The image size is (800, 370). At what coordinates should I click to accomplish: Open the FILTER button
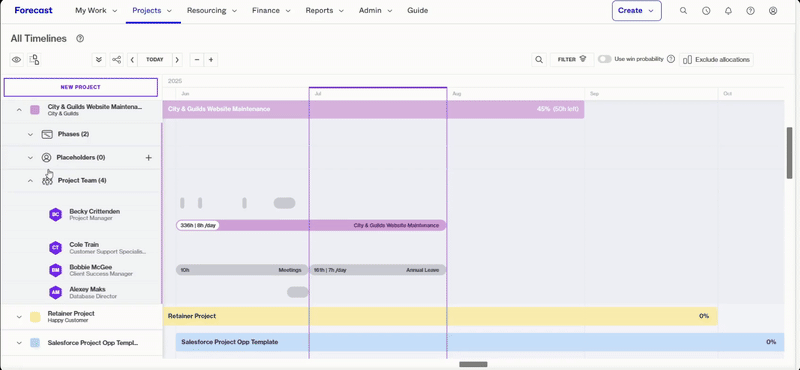coord(572,60)
